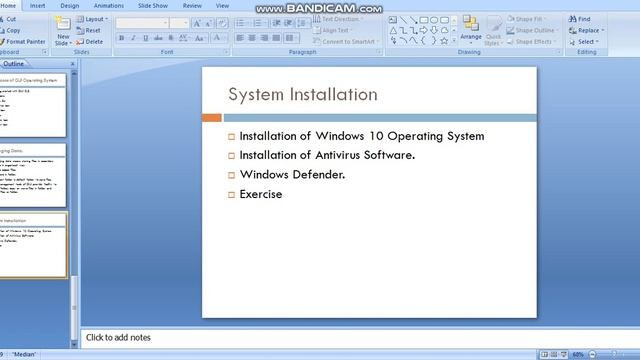The height and width of the screenshot is (360, 640).
Task: Click the Cut command
Action: coord(8,19)
